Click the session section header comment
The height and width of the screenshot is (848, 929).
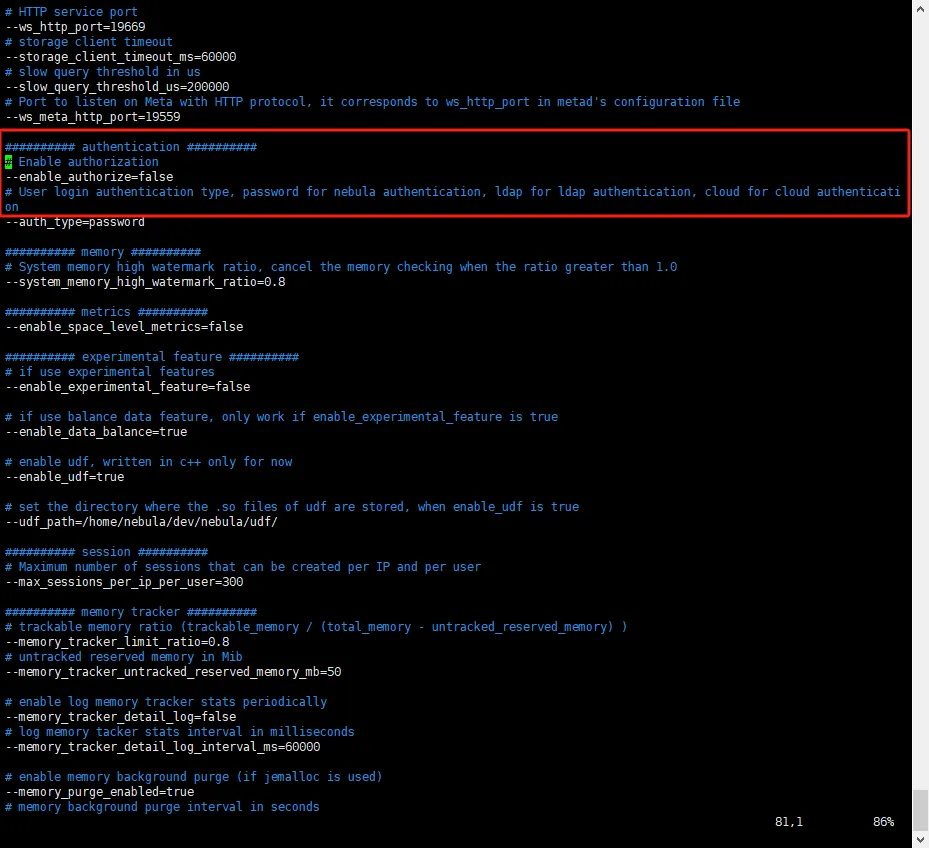point(107,552)
